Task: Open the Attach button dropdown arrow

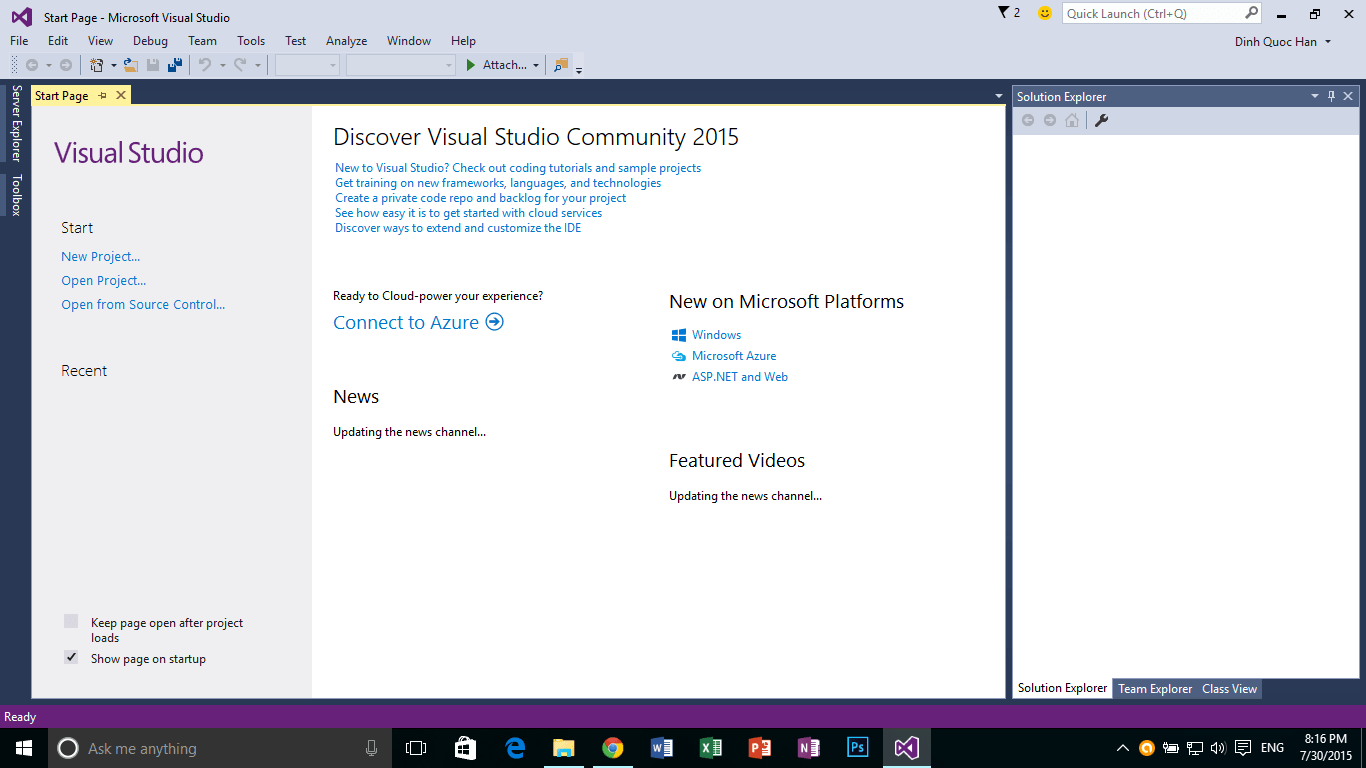Action: click(536, 65)
